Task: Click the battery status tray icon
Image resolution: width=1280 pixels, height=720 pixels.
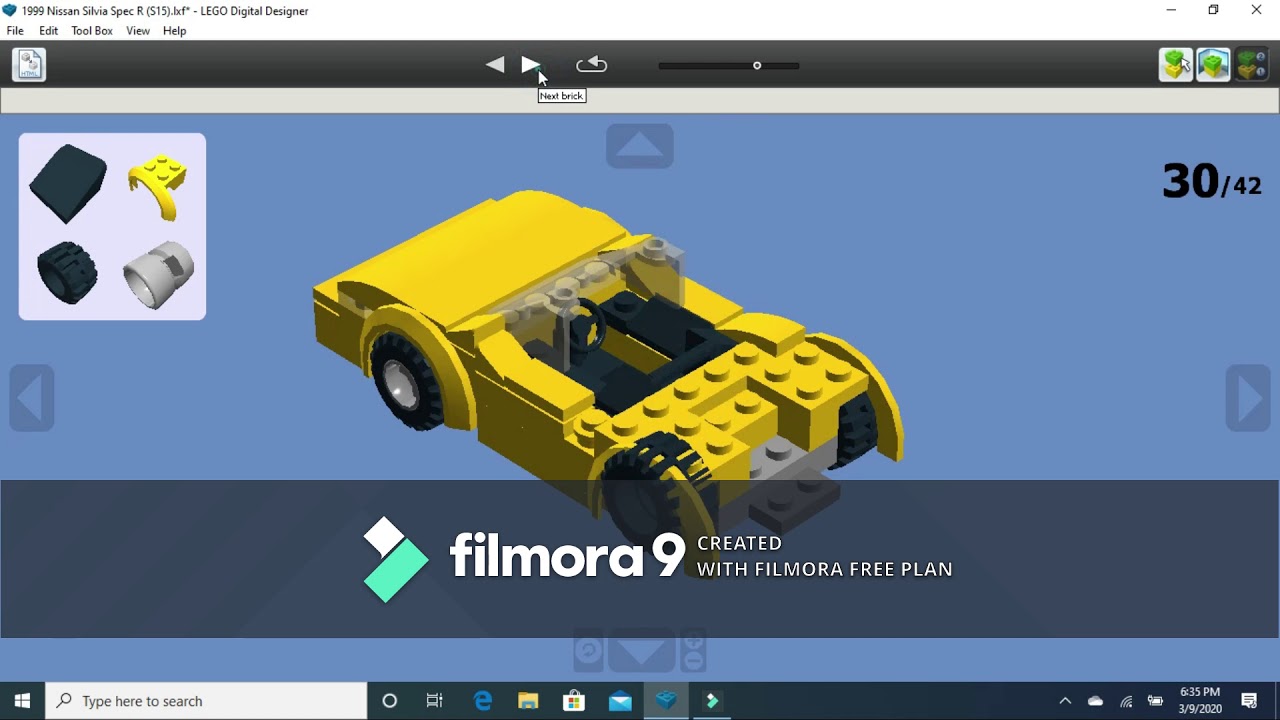Action: [1155, 701]
